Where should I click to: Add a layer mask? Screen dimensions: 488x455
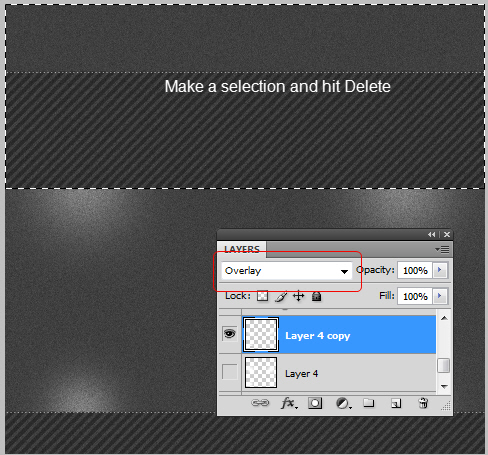click(x=315, y=403)
